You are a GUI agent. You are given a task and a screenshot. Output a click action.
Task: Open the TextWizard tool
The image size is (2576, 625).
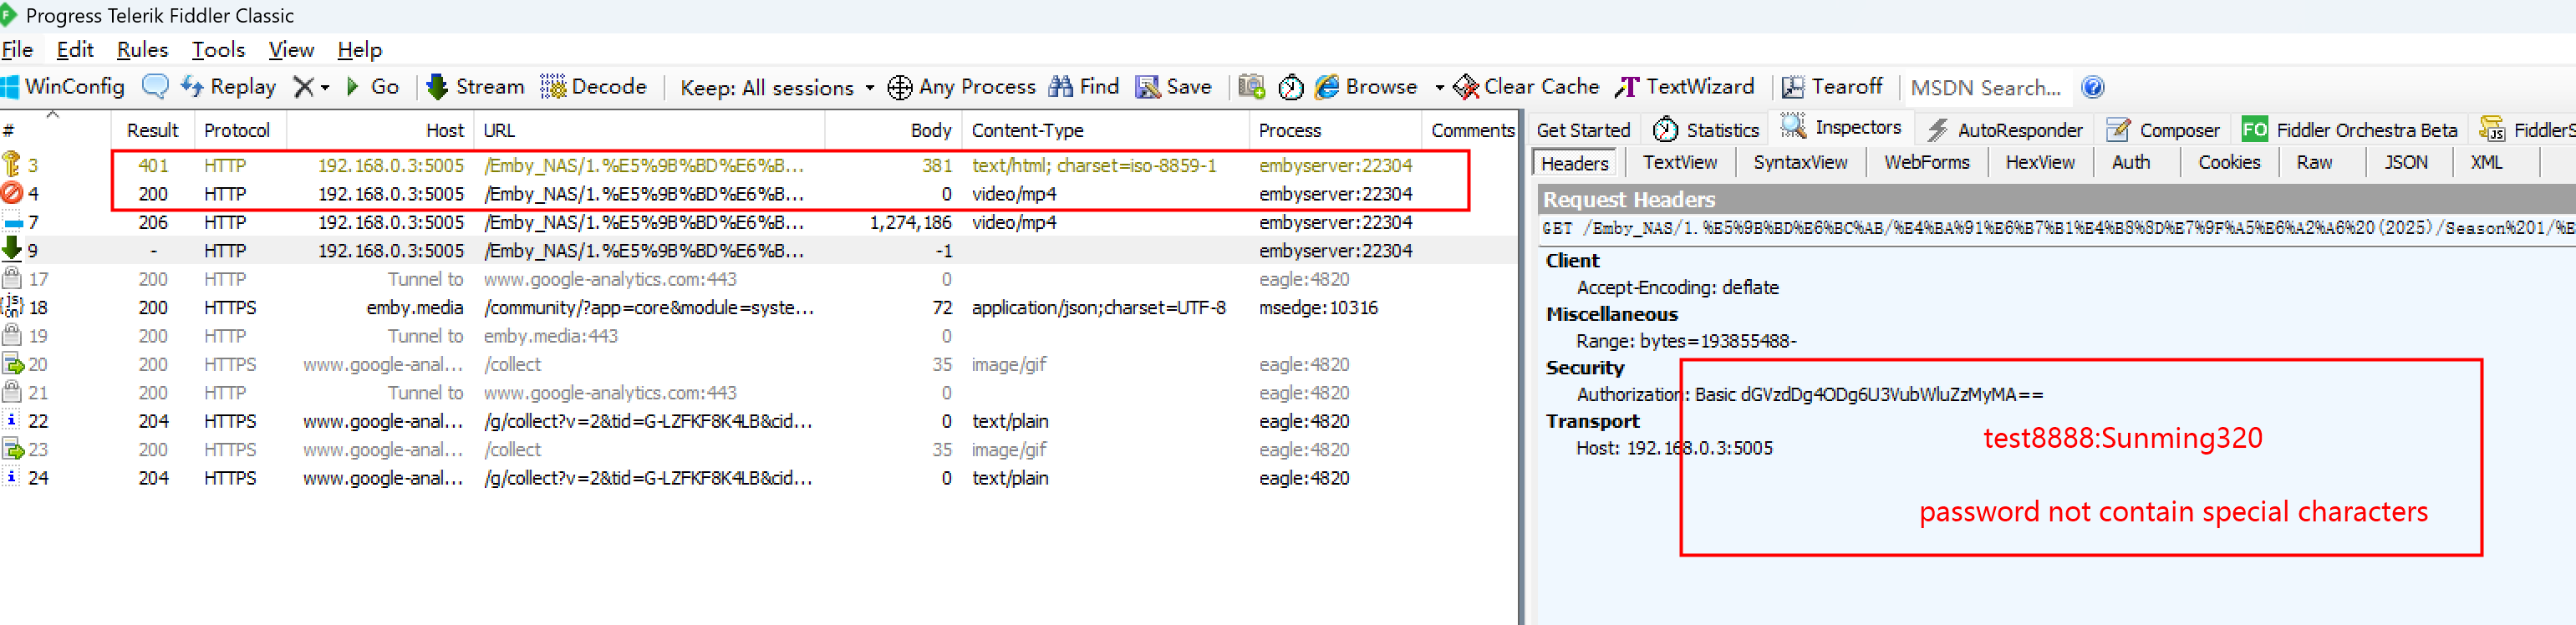(x=1685, y=87)
